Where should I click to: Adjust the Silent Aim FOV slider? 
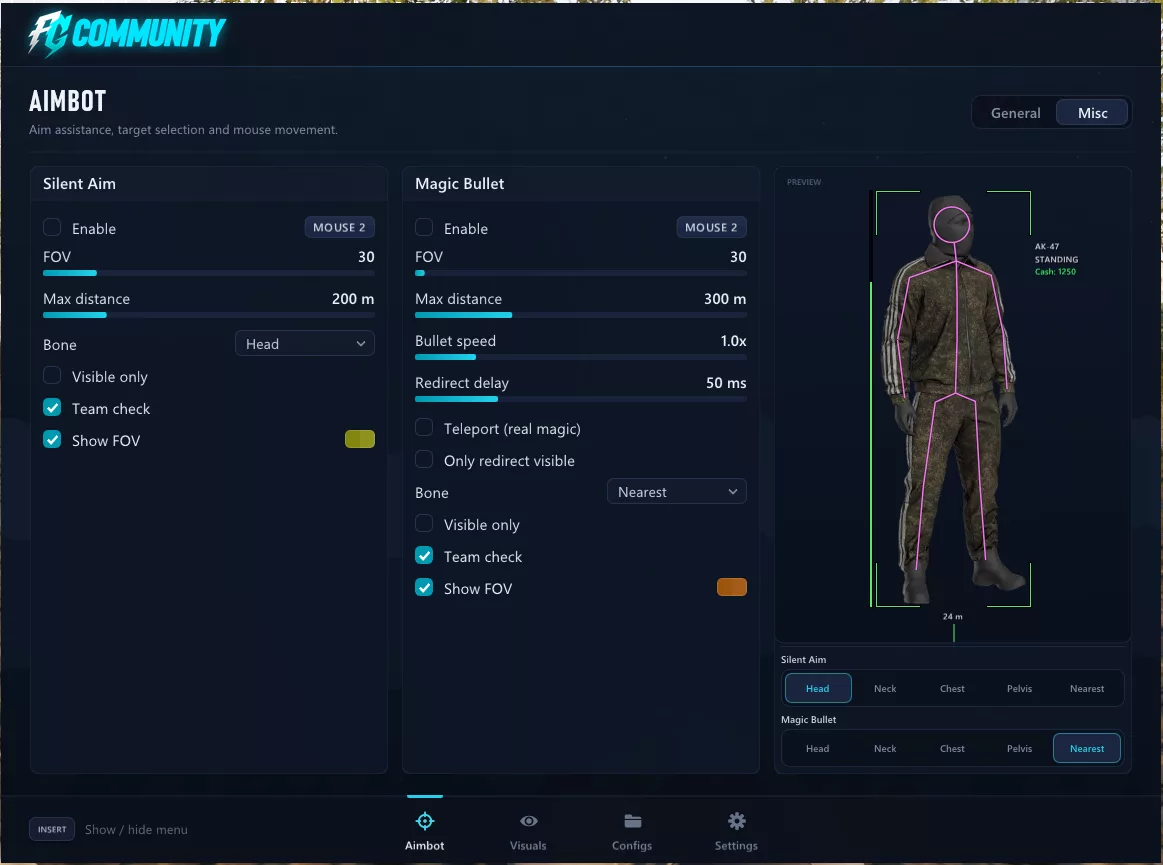[x=208, y=273]
